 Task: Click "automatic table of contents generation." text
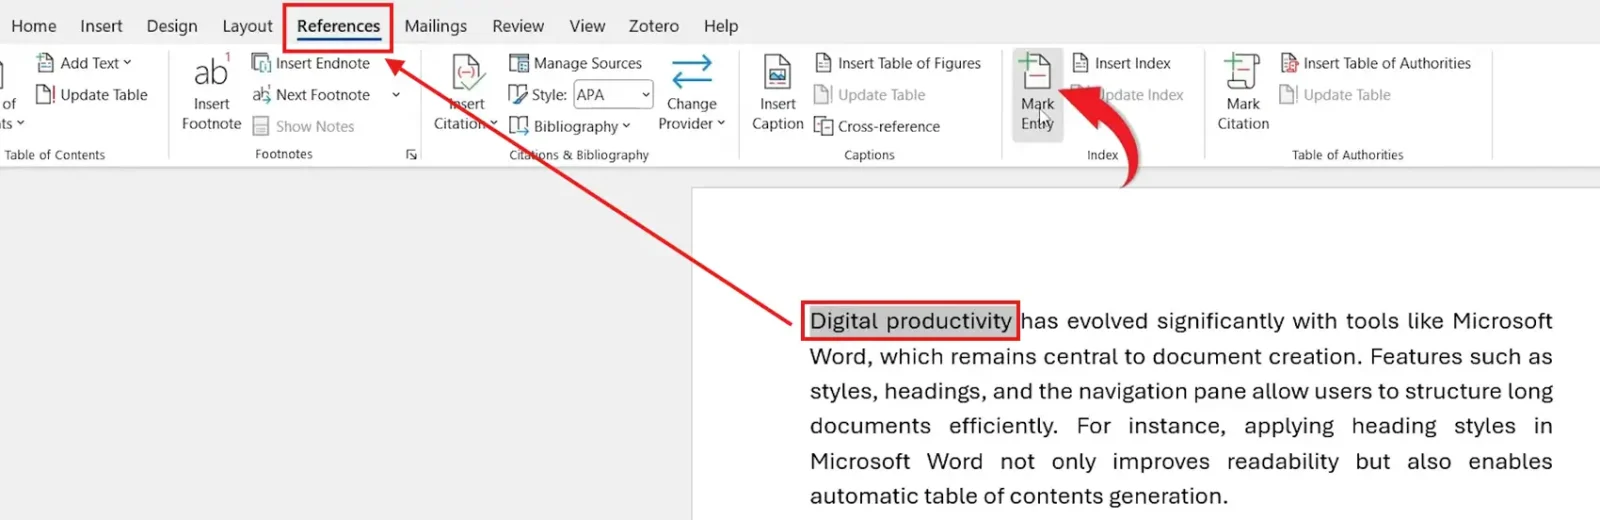click(x=1019, y=496)
